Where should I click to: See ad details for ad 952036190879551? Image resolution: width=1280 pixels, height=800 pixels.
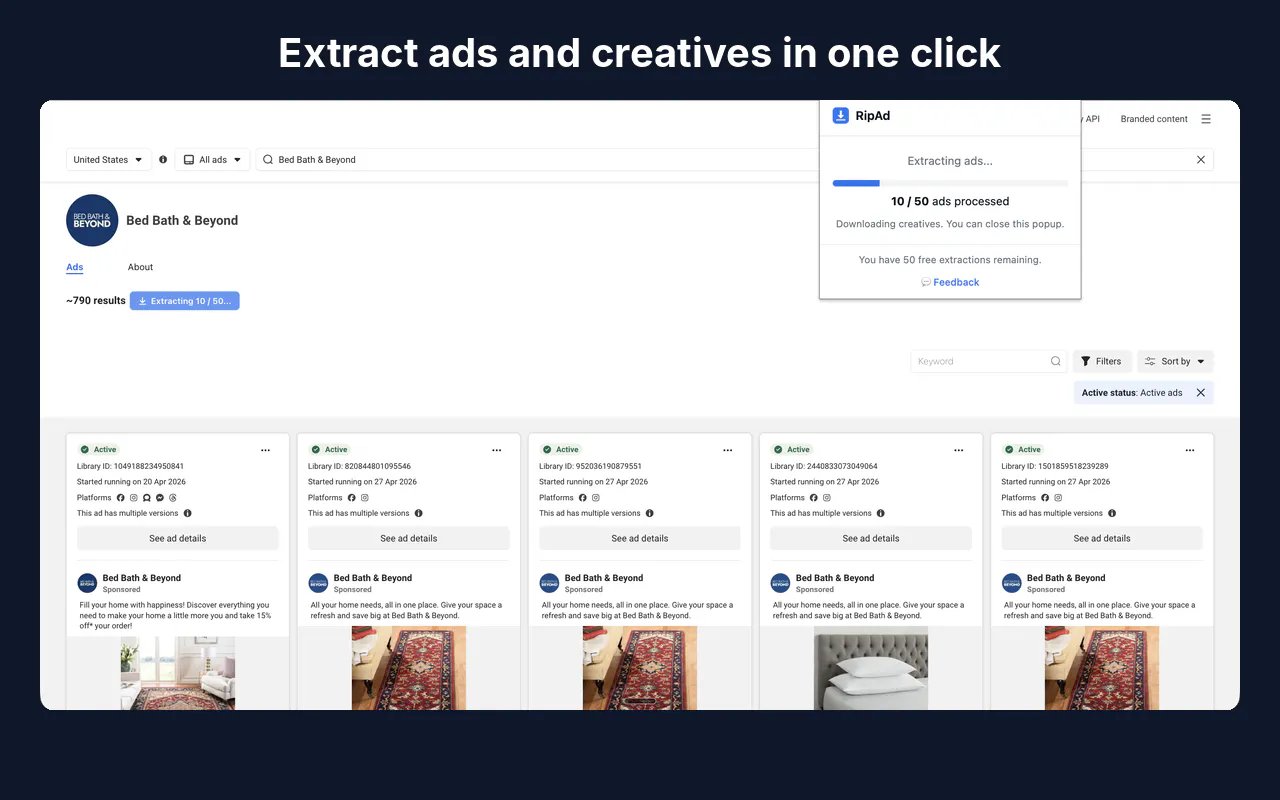pos(640,538)
